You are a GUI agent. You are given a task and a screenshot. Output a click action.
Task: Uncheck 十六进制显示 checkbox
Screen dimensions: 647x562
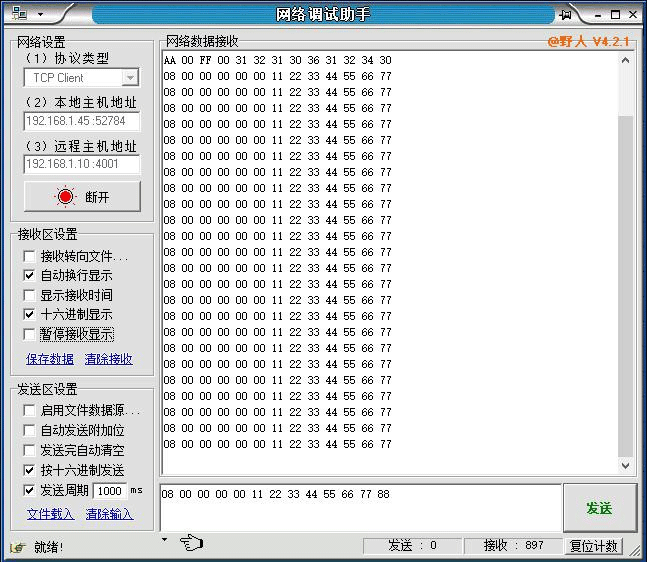30,314
